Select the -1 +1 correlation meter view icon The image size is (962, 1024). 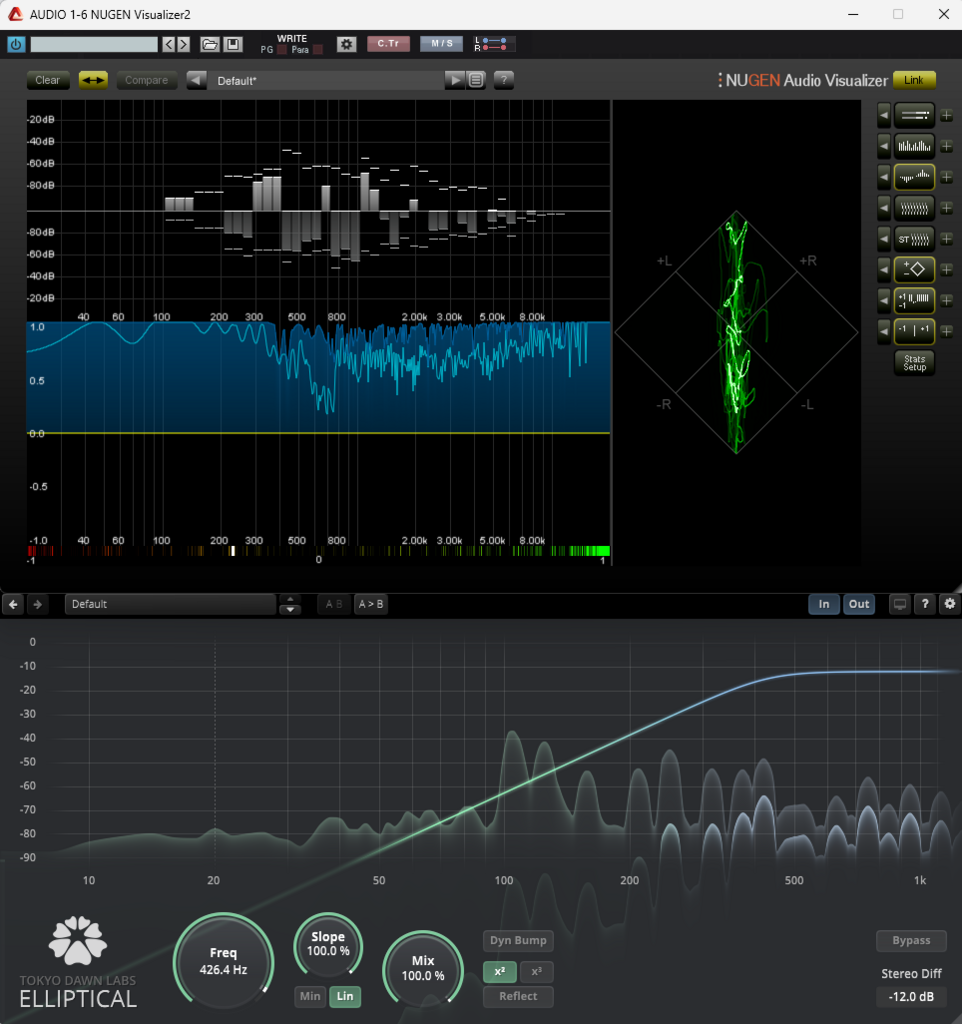914,330
